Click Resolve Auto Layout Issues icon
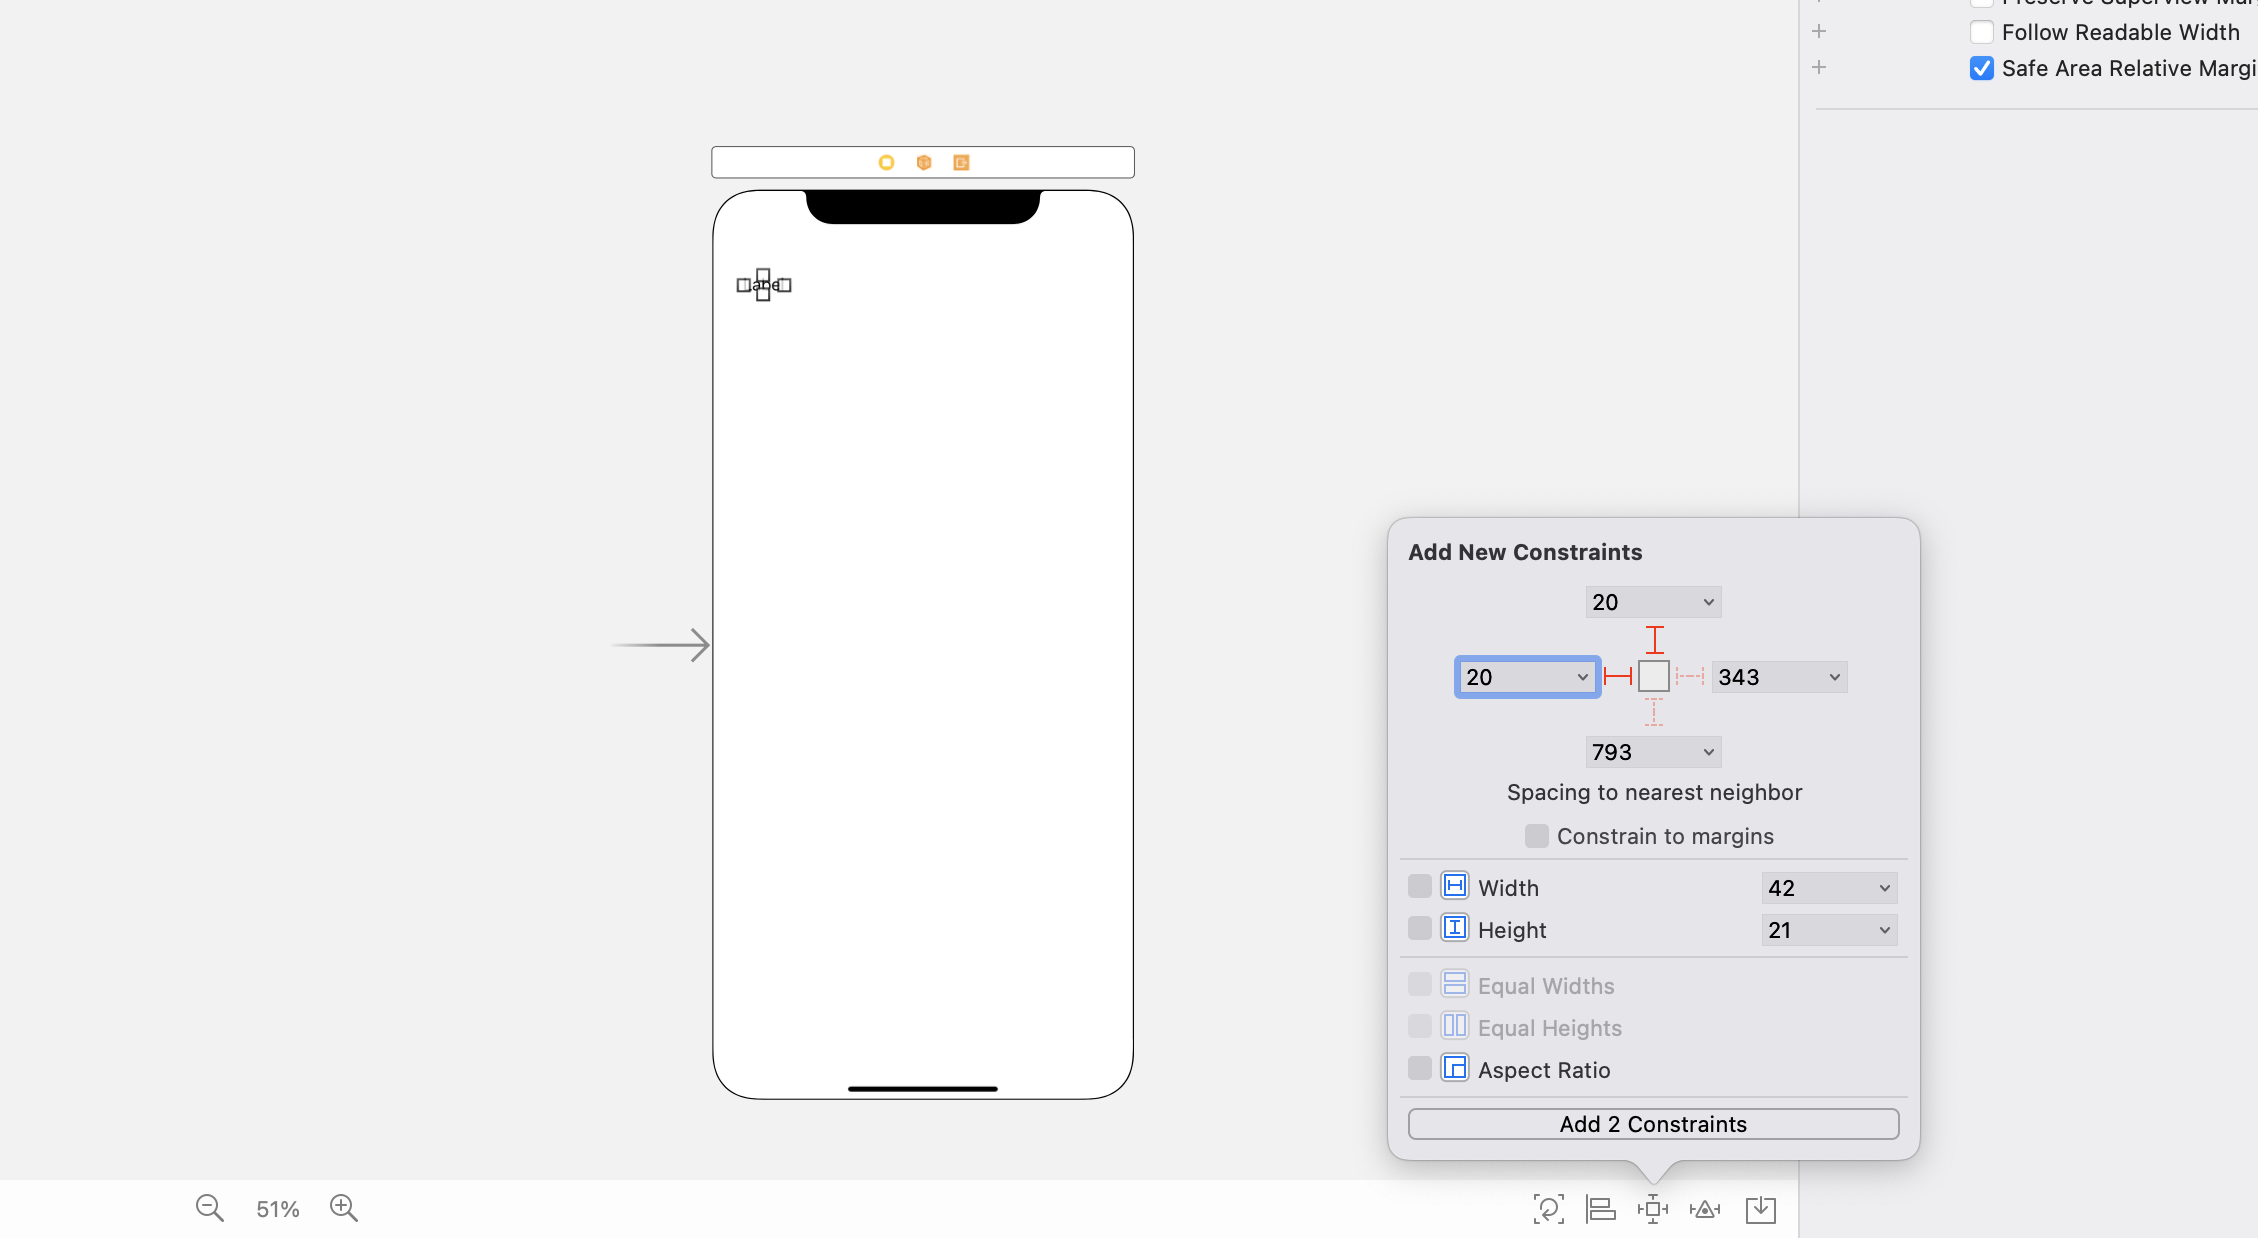Screen dimensions: 2258x1238 [x=1705, y=1209]
